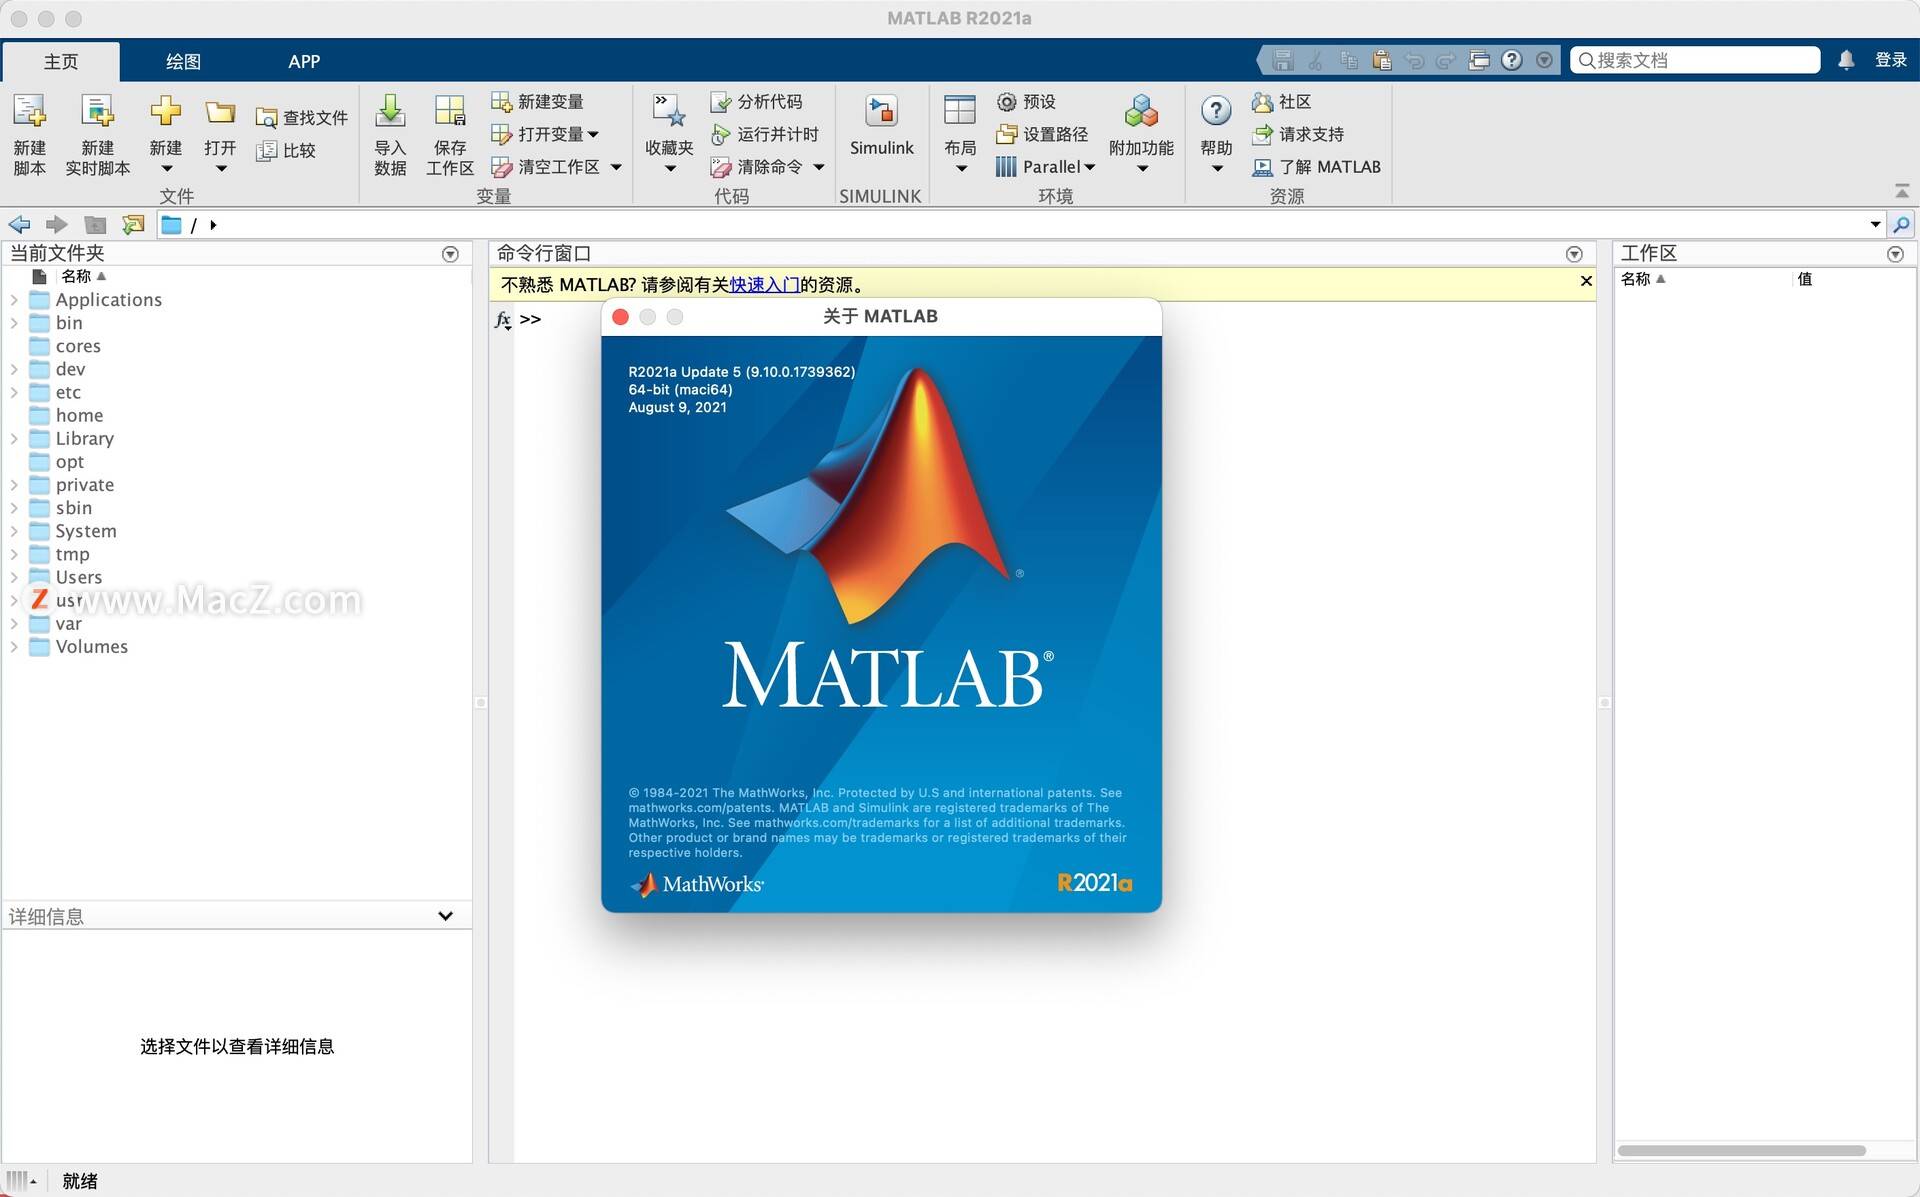This screenshot has height=1197, width=1920.
Task: Click the 登录 sign-in button
Action: (1890, 60)
